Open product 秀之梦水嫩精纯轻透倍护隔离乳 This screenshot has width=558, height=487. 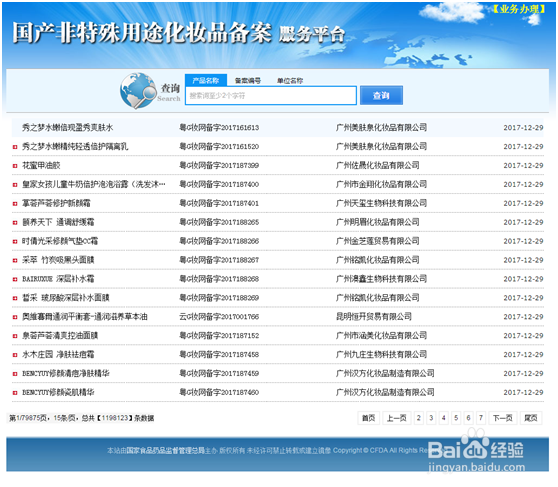(x=75, y=147)
